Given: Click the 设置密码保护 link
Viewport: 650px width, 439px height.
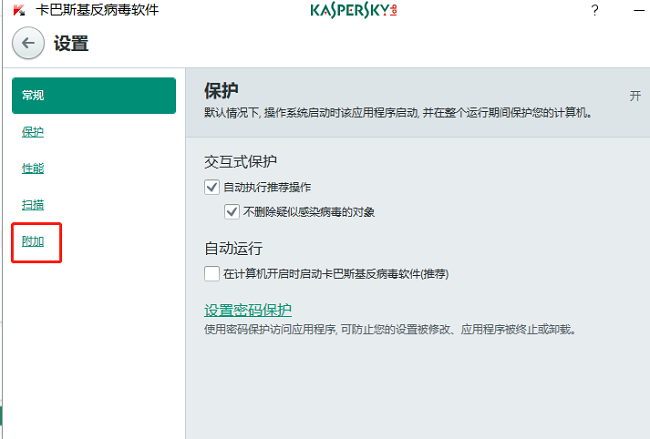Looking at the screenshot, I should coord(248,310).
